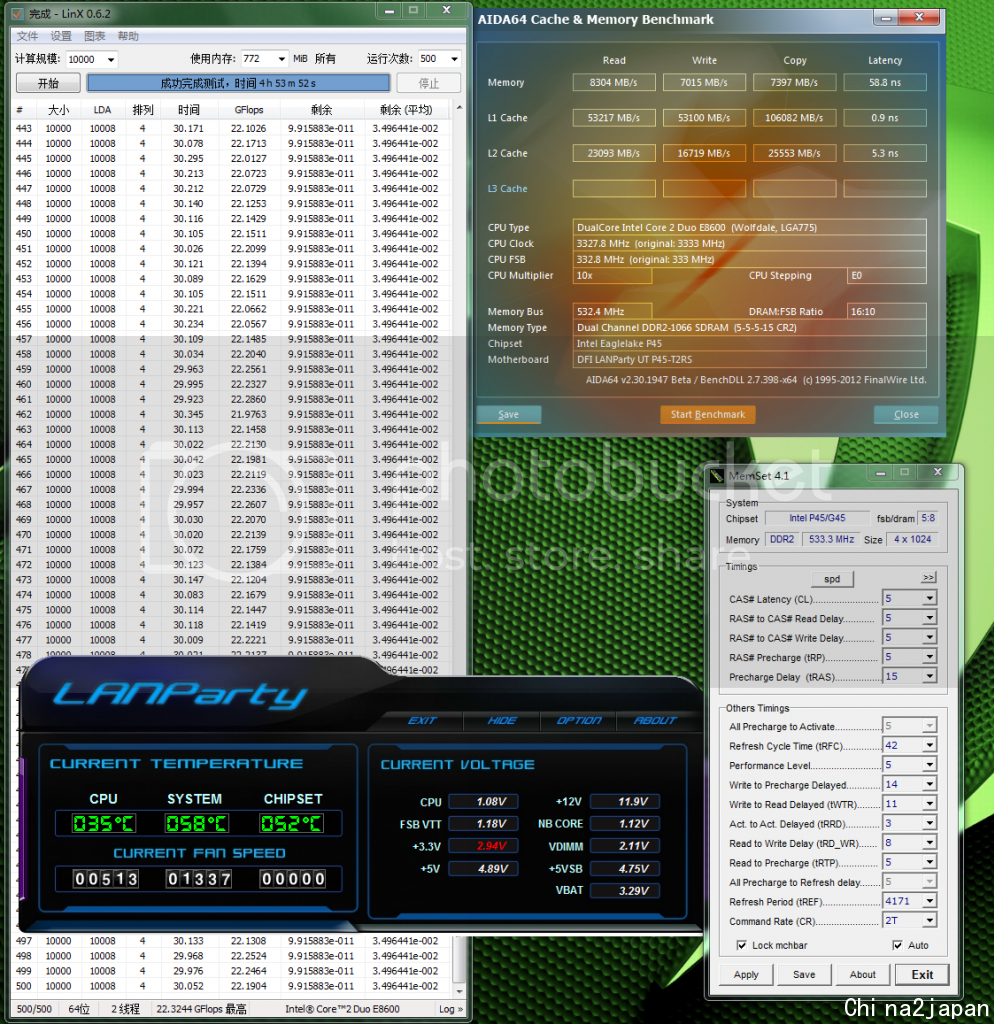Screen dimensions: 994x1024
Task: Open the Write to Read Delayed (tWTR) dropdown
Action: 929,804
